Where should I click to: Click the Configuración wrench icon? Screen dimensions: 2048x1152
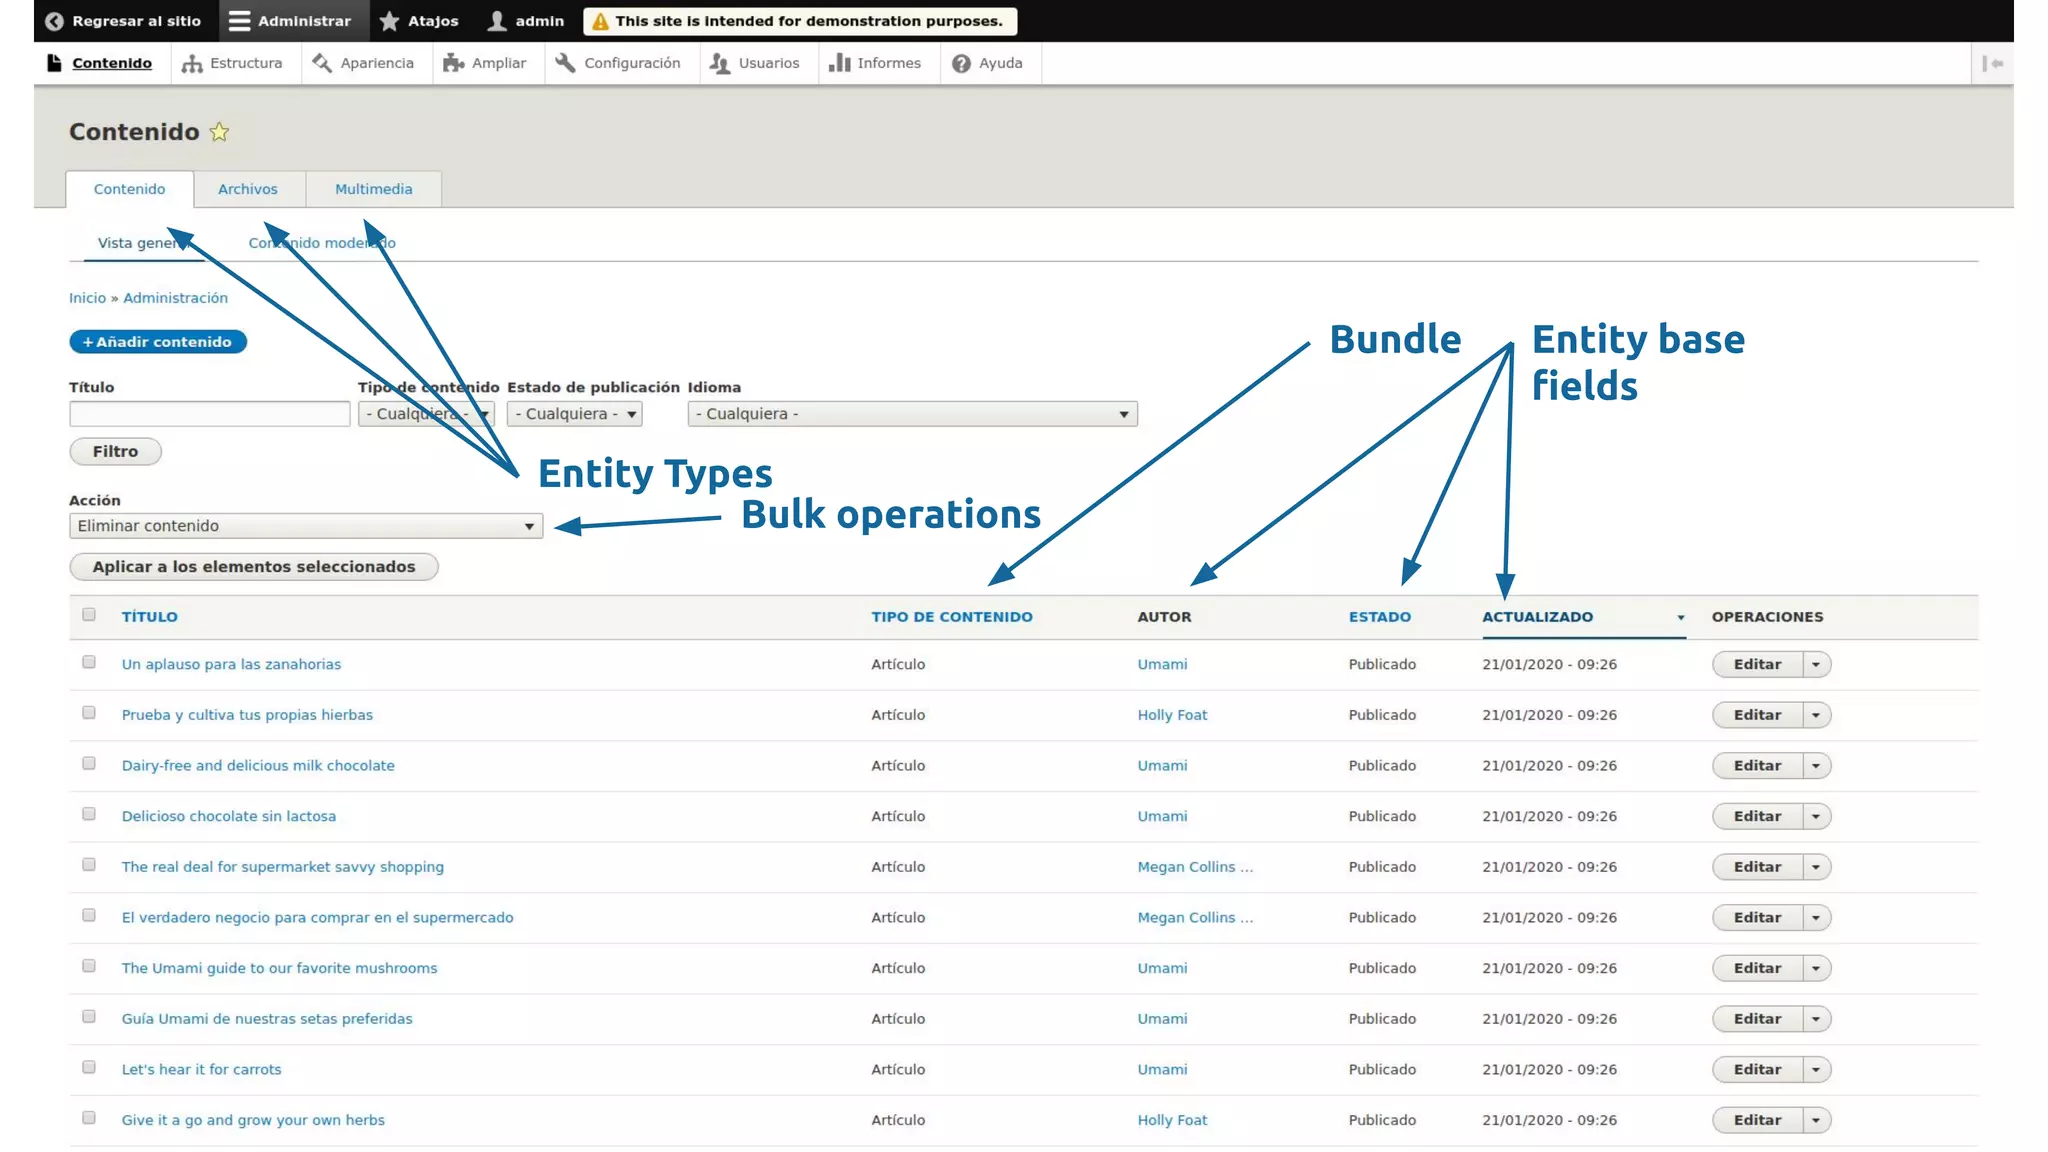click(565, 63)
